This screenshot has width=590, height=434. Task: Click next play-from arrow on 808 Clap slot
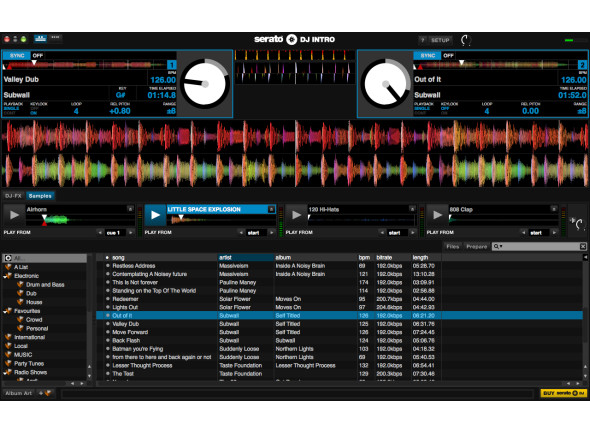554,233
